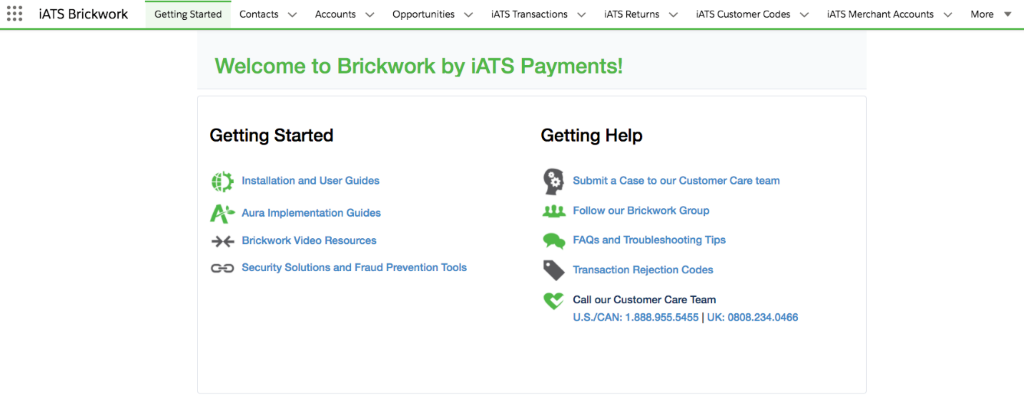Click the Getting Help heading
The height and width of the screenshot is (415, 1024).
592,135
